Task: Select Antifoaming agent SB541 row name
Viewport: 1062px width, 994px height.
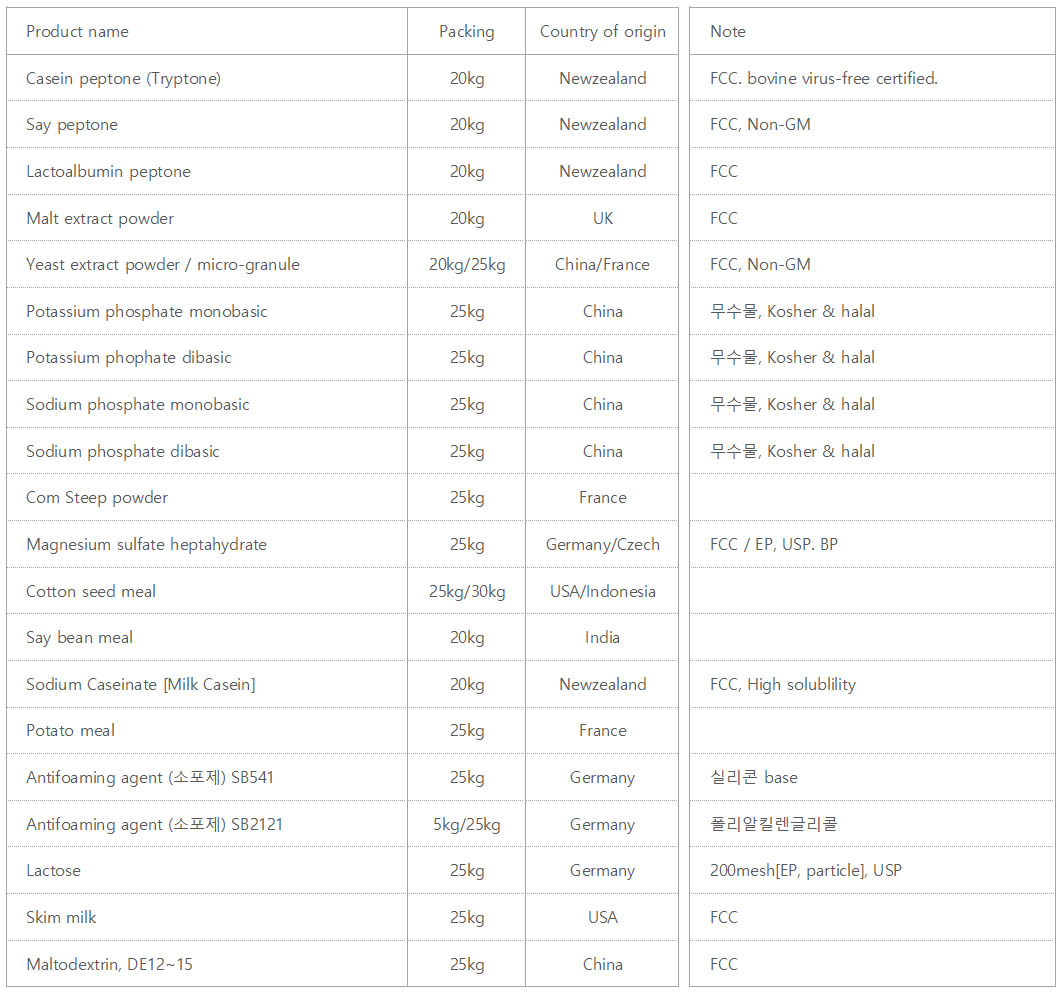Action: pos(150,777)
